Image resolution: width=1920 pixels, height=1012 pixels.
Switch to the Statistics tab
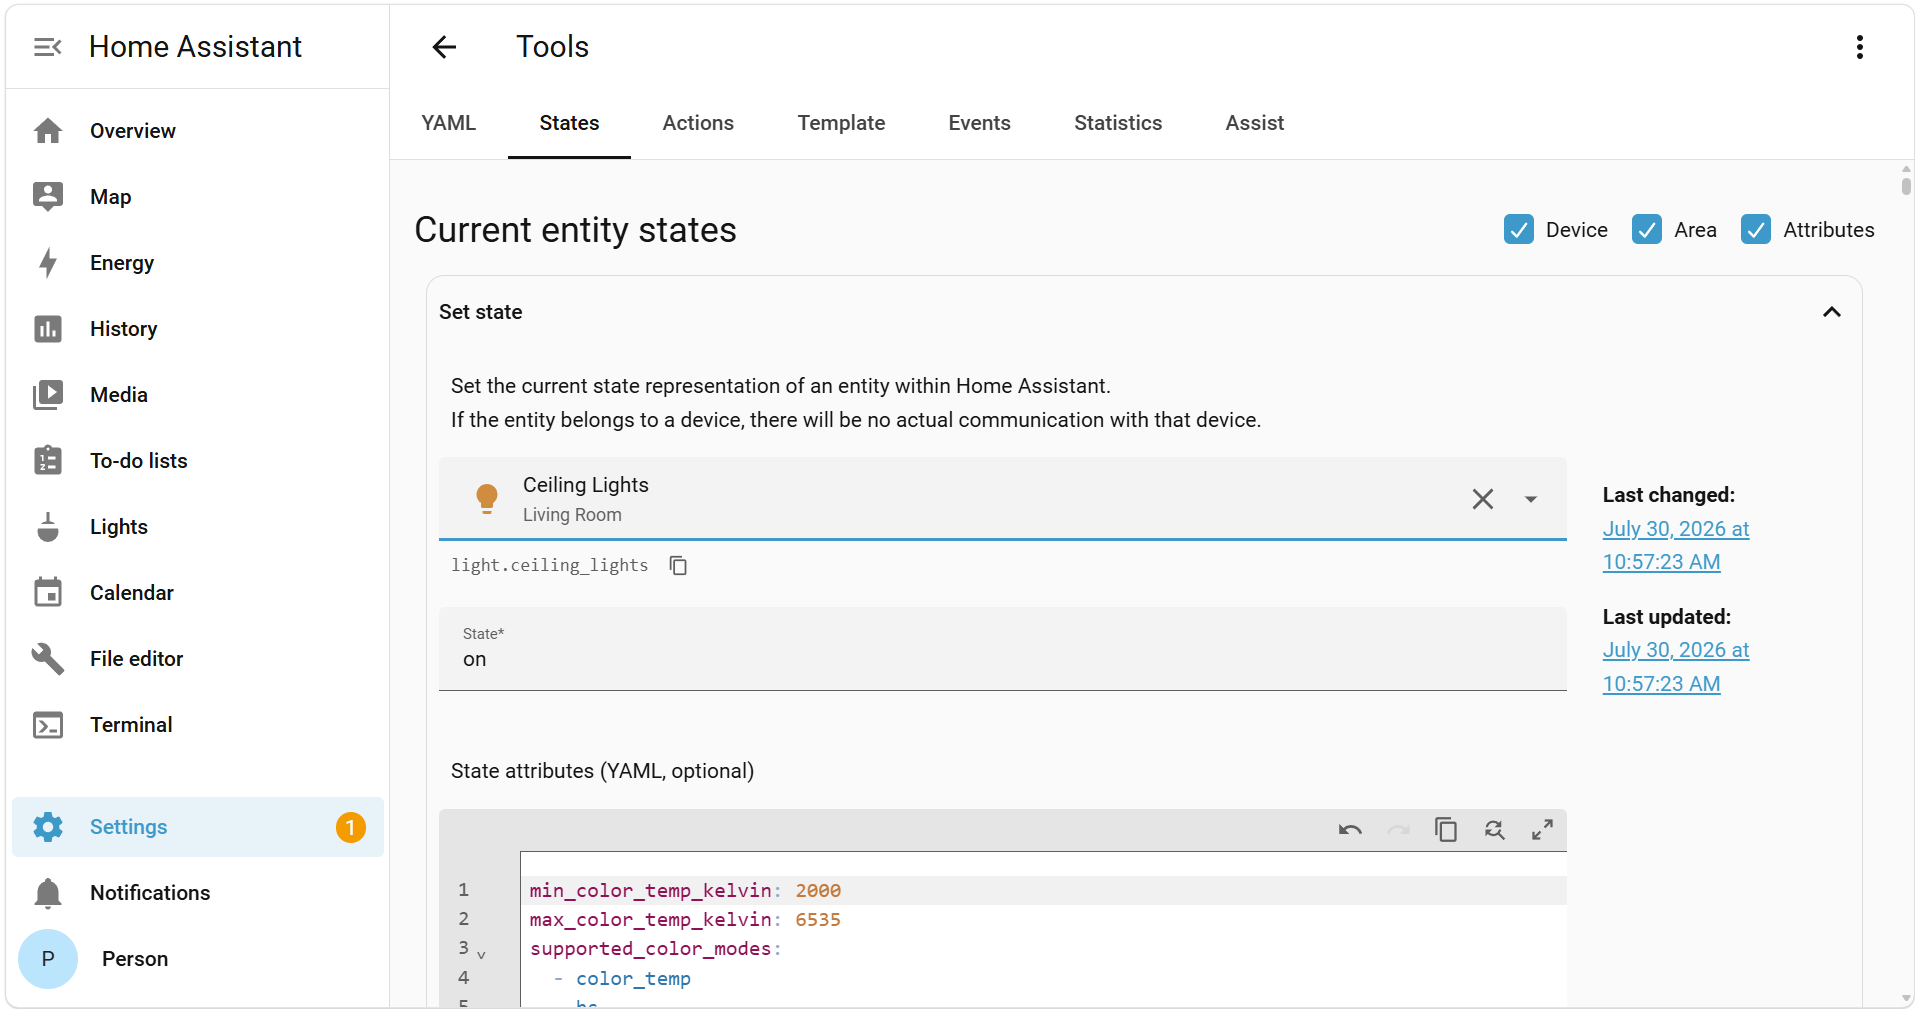tap(1118, 123)
